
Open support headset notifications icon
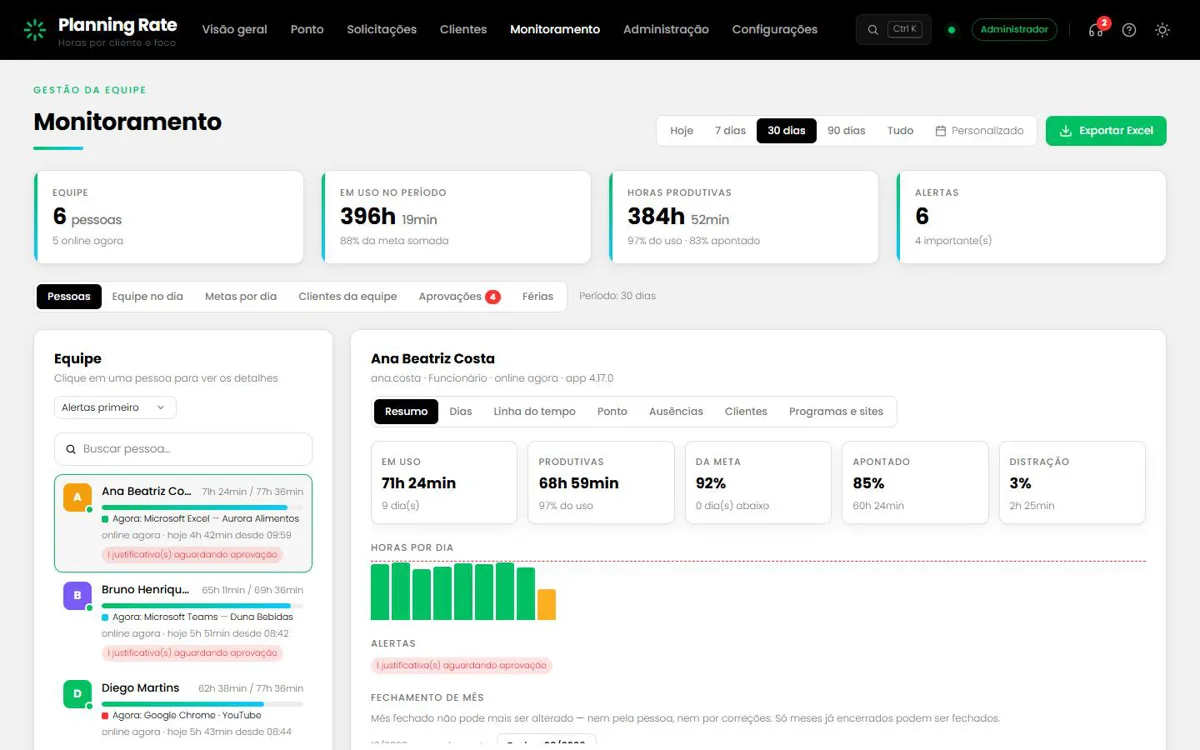pos(1096,30)
